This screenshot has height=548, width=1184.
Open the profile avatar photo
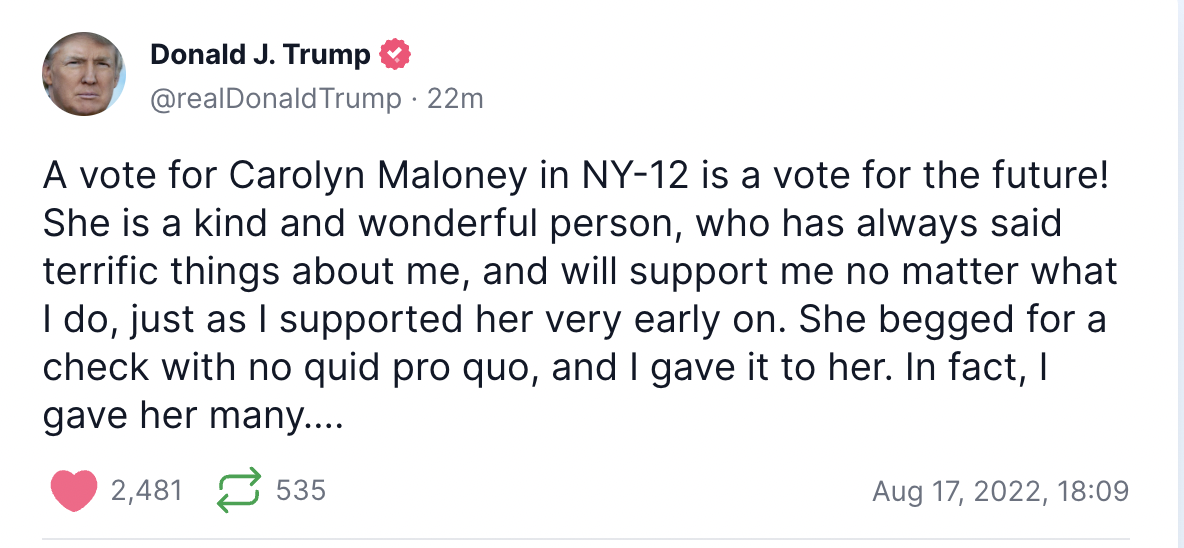(x=84, y=74)
